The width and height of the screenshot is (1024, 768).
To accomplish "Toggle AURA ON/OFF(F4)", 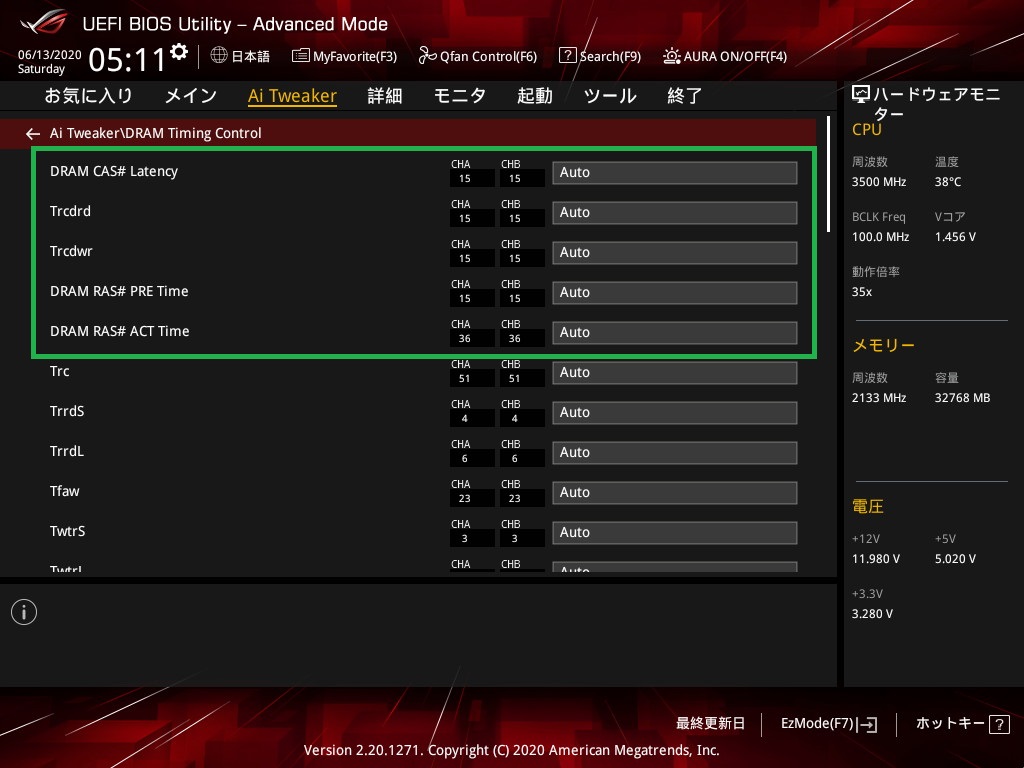I will click(x=724, y=56).
